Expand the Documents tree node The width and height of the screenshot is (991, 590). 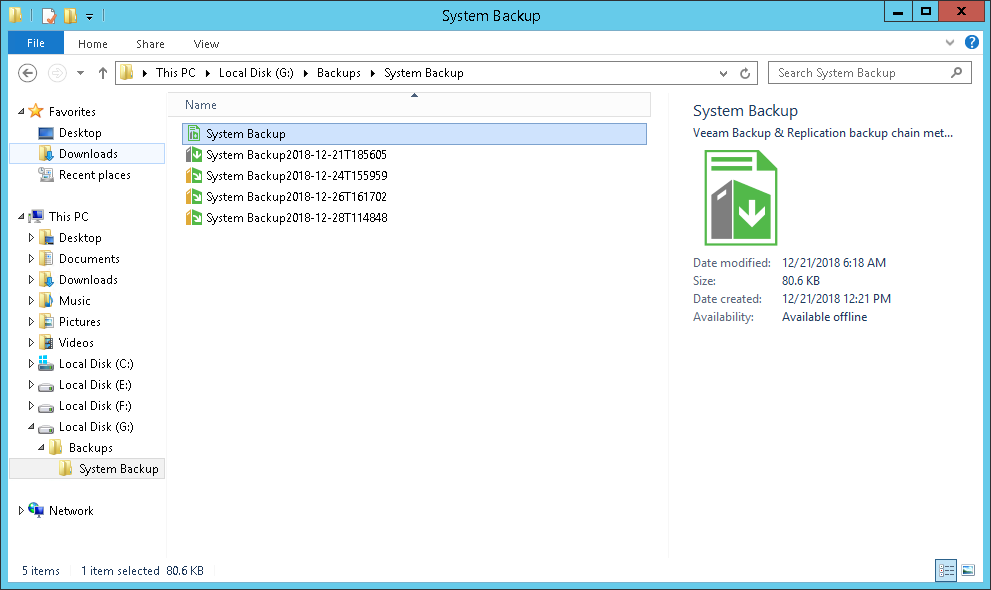pyautogui.click(x=31, y=258)
